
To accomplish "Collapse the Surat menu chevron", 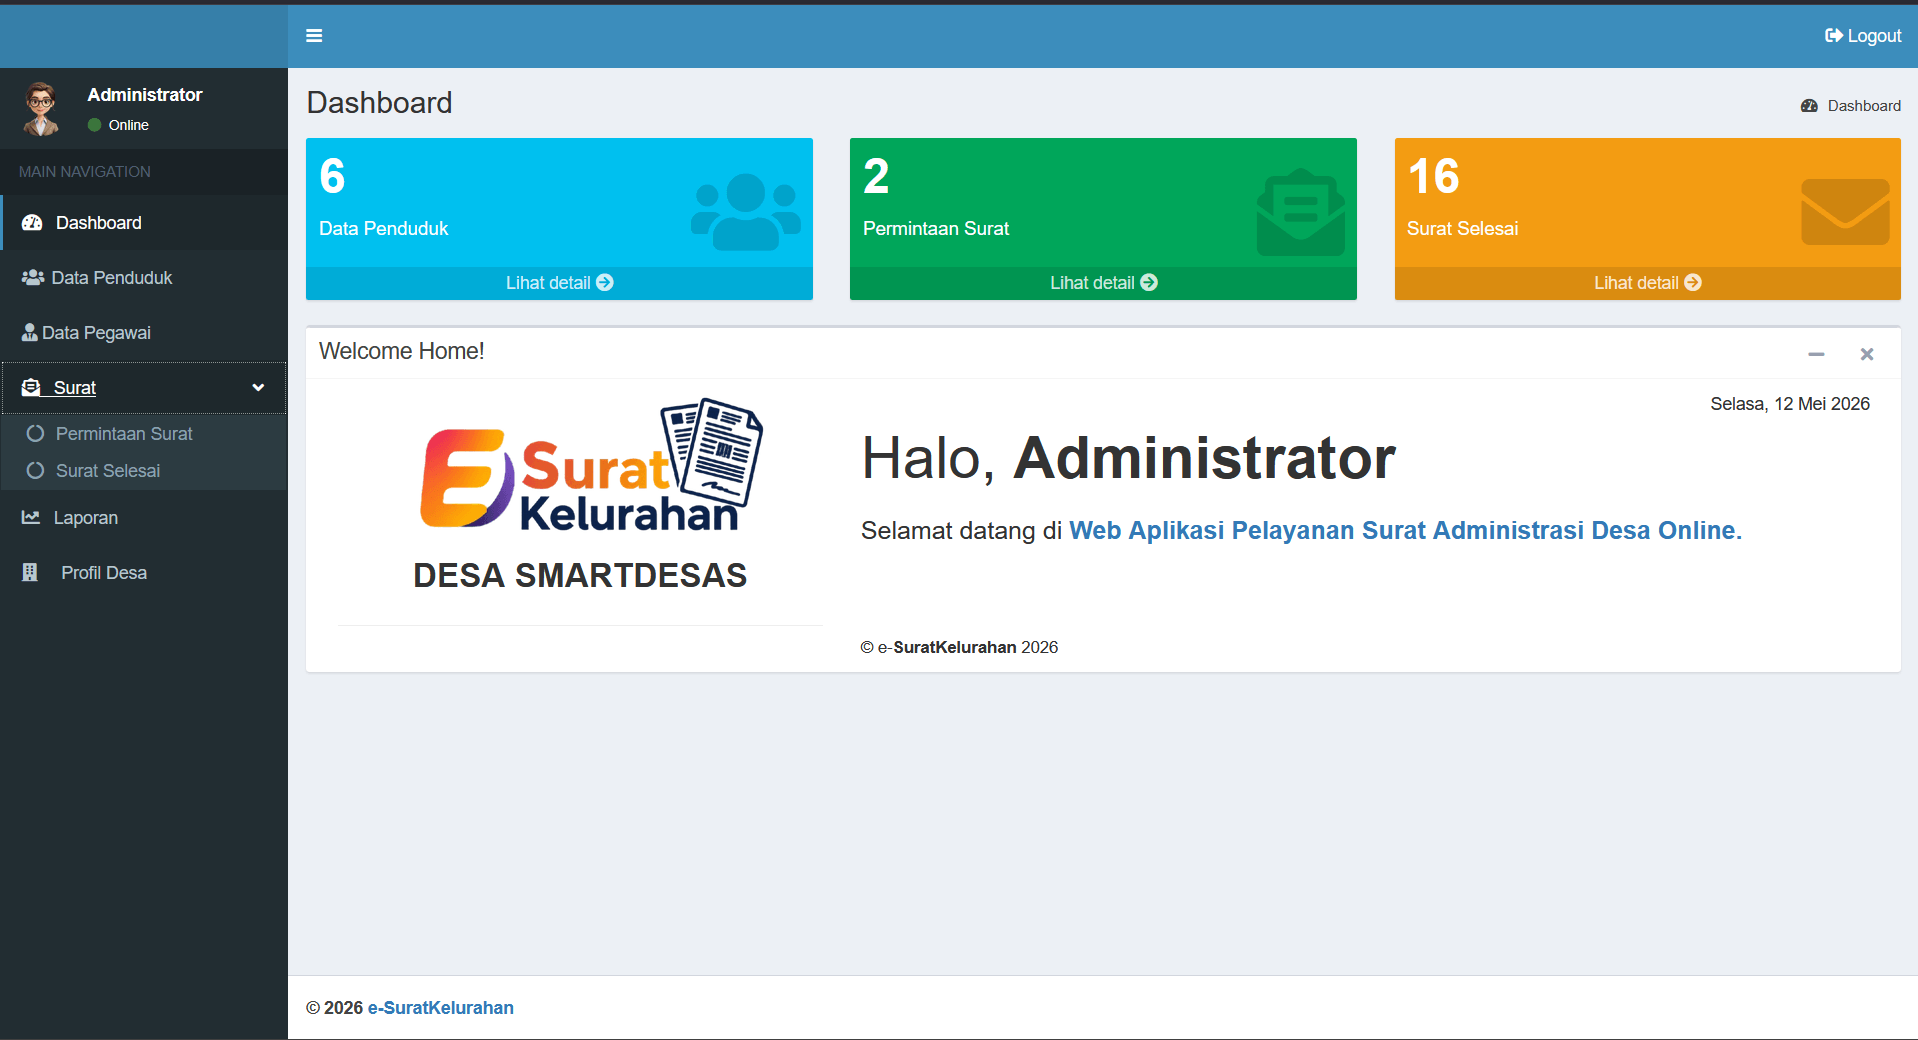I will 258,388.
